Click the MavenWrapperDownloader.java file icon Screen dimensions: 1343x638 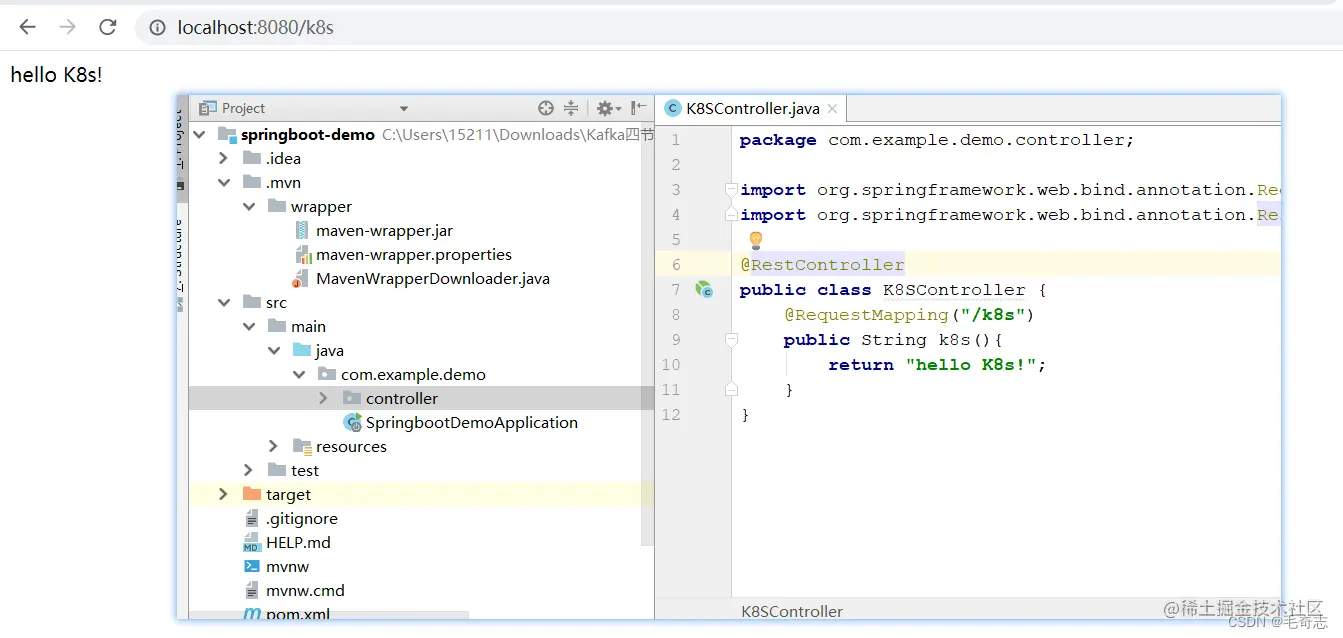tap(301, 278)
